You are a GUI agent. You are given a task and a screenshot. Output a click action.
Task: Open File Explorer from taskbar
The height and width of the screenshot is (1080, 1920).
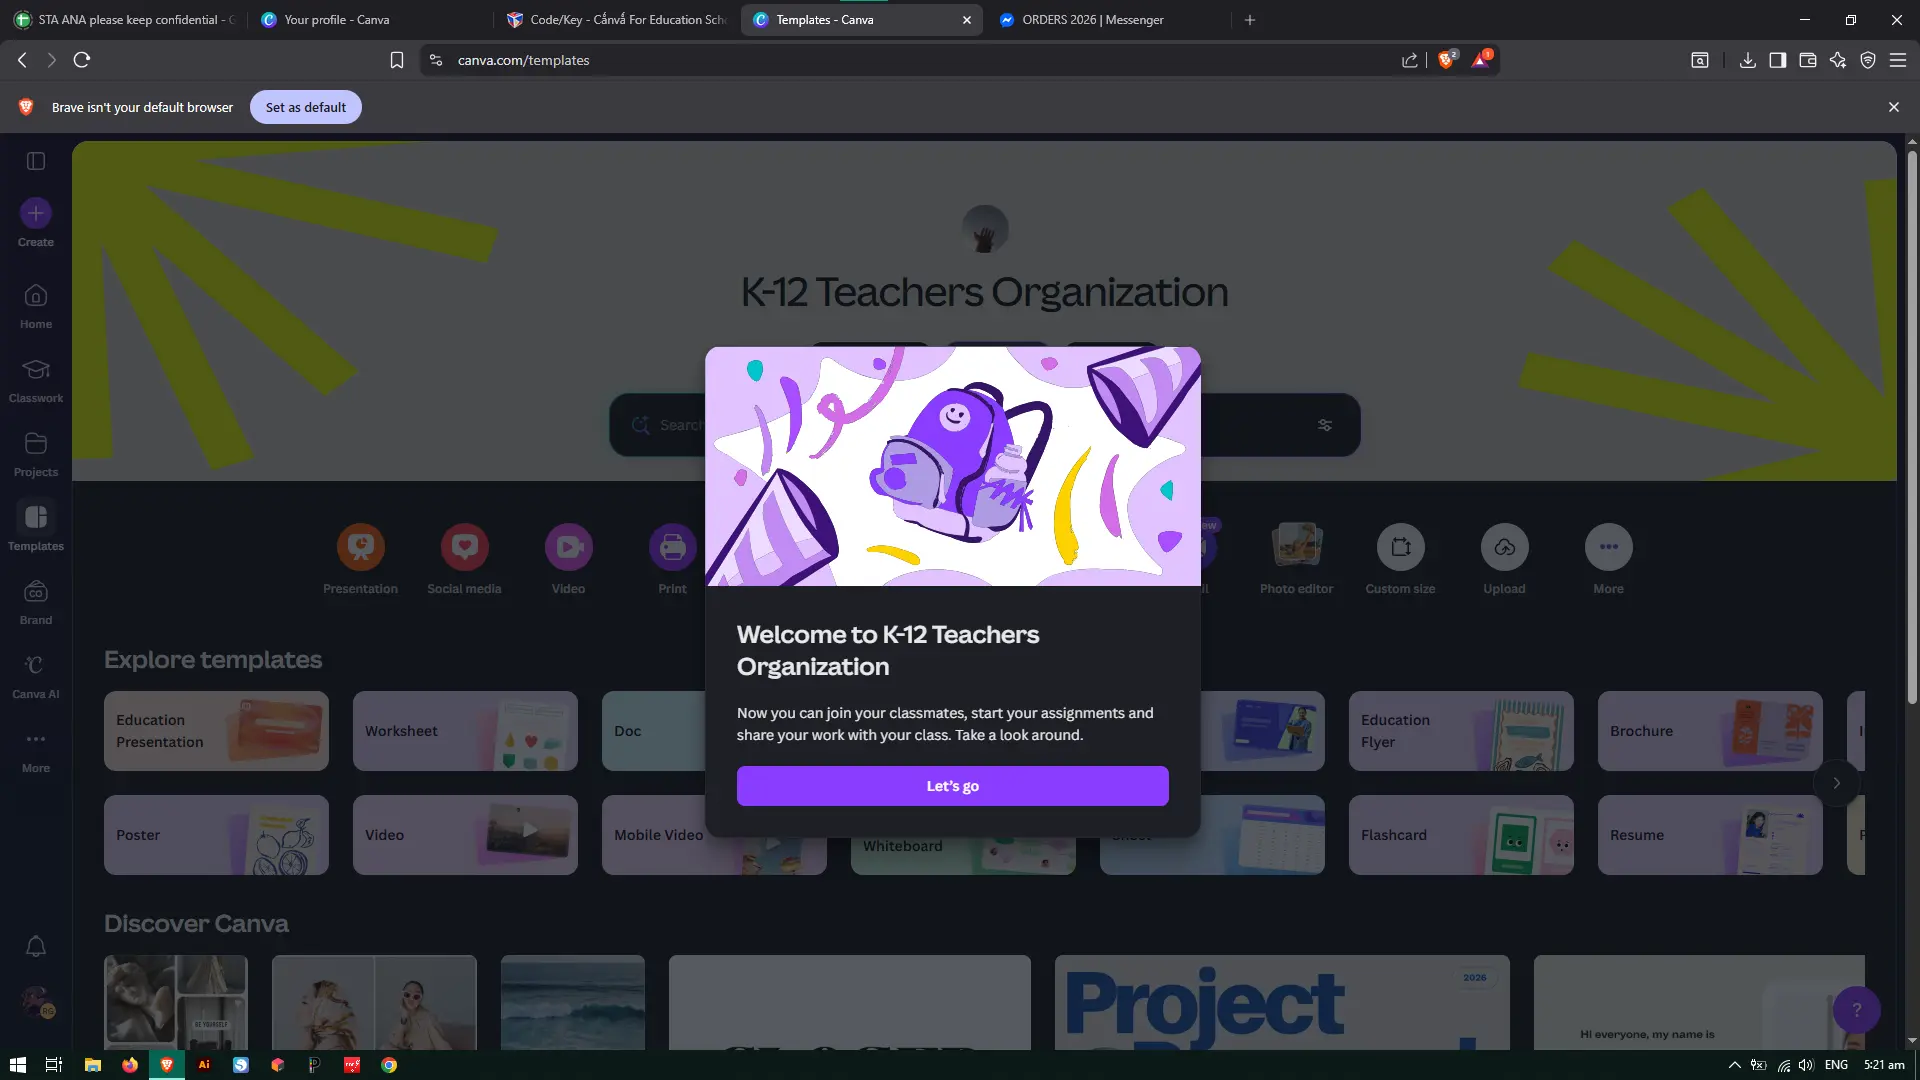[x=92, y=1065]
